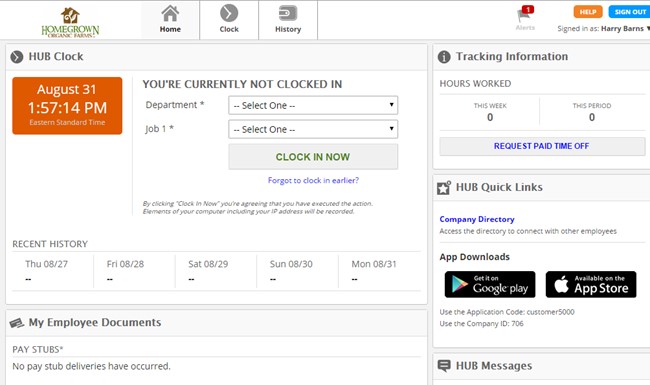Click the orange Help button
650x385 pixels.
point(588,12)
